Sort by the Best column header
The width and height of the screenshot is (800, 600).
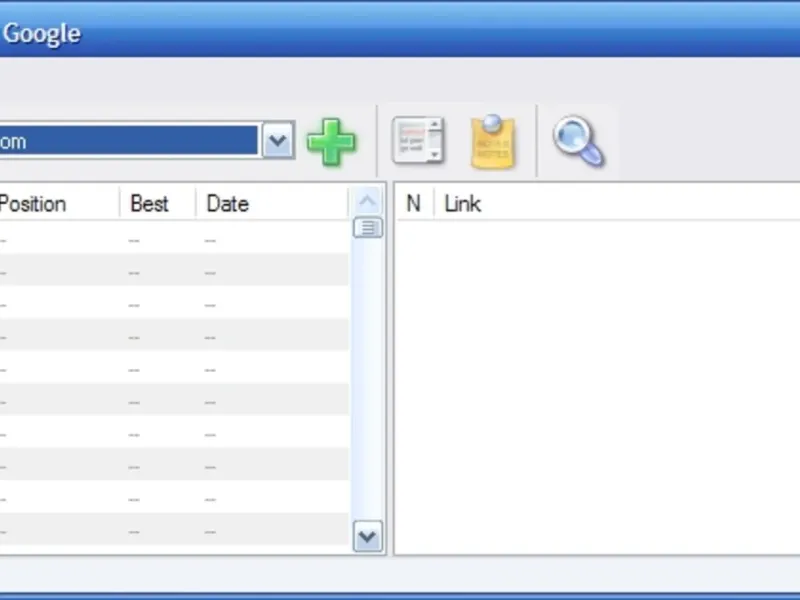coord(158,204)
